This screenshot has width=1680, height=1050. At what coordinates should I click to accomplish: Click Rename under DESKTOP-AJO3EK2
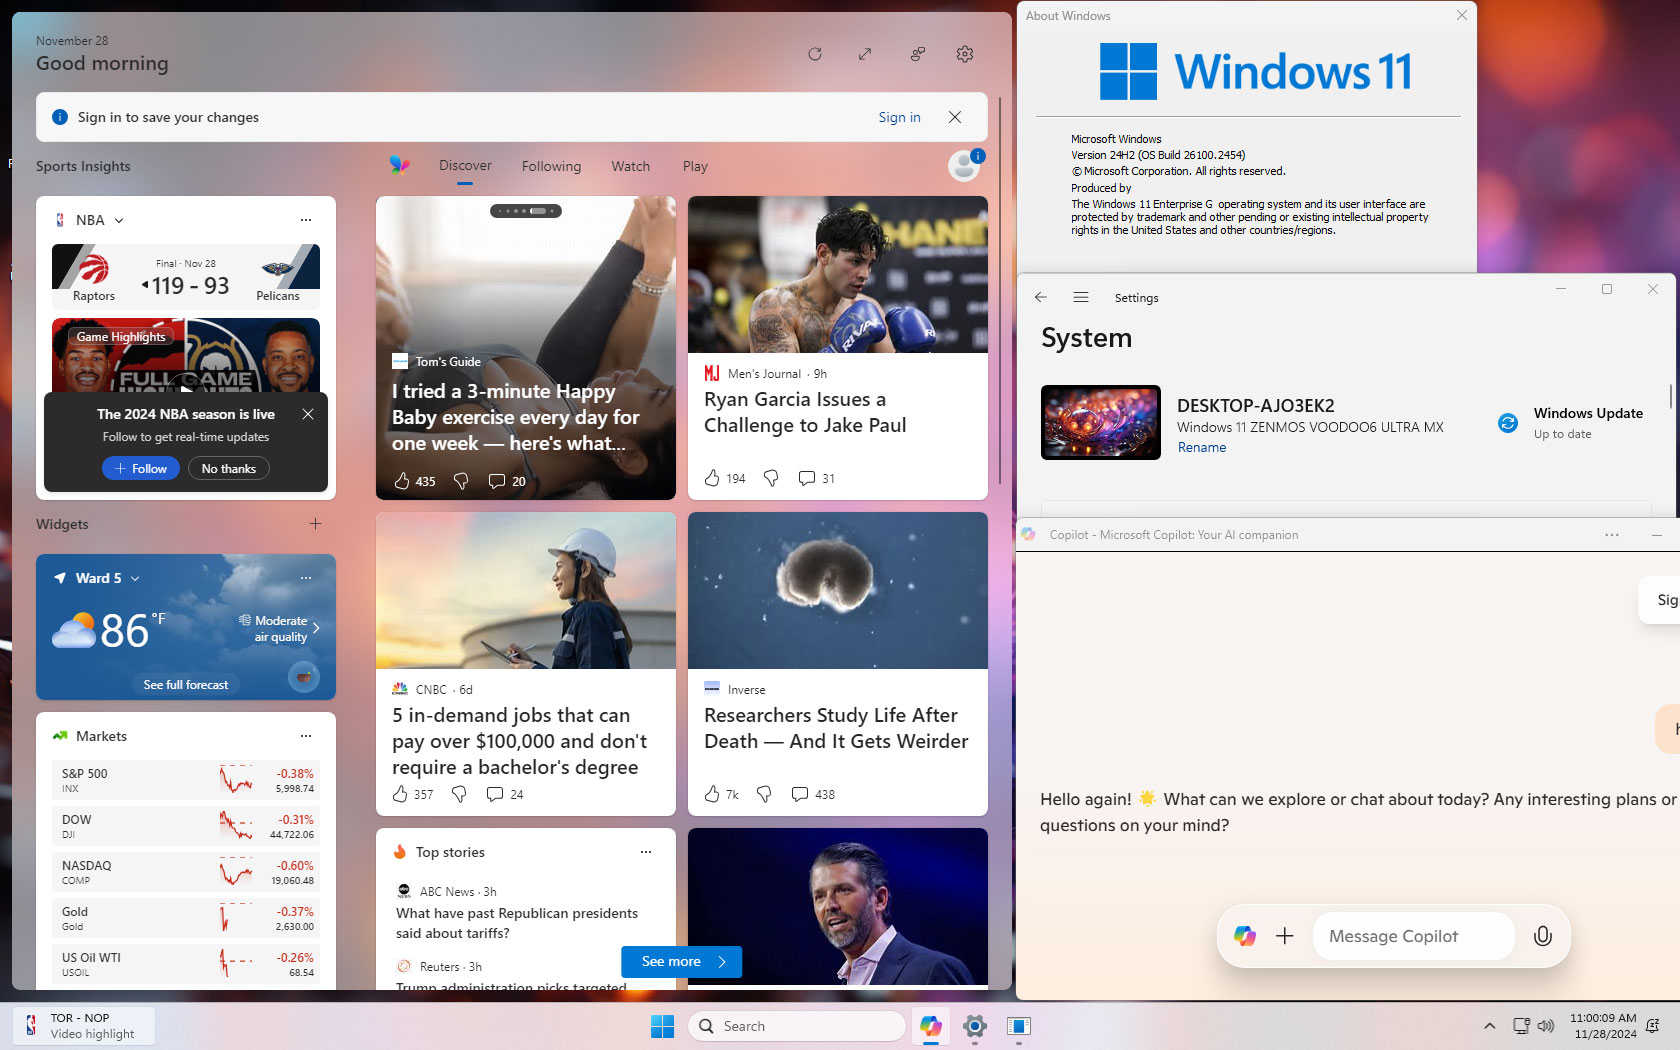click(1202, 448)
